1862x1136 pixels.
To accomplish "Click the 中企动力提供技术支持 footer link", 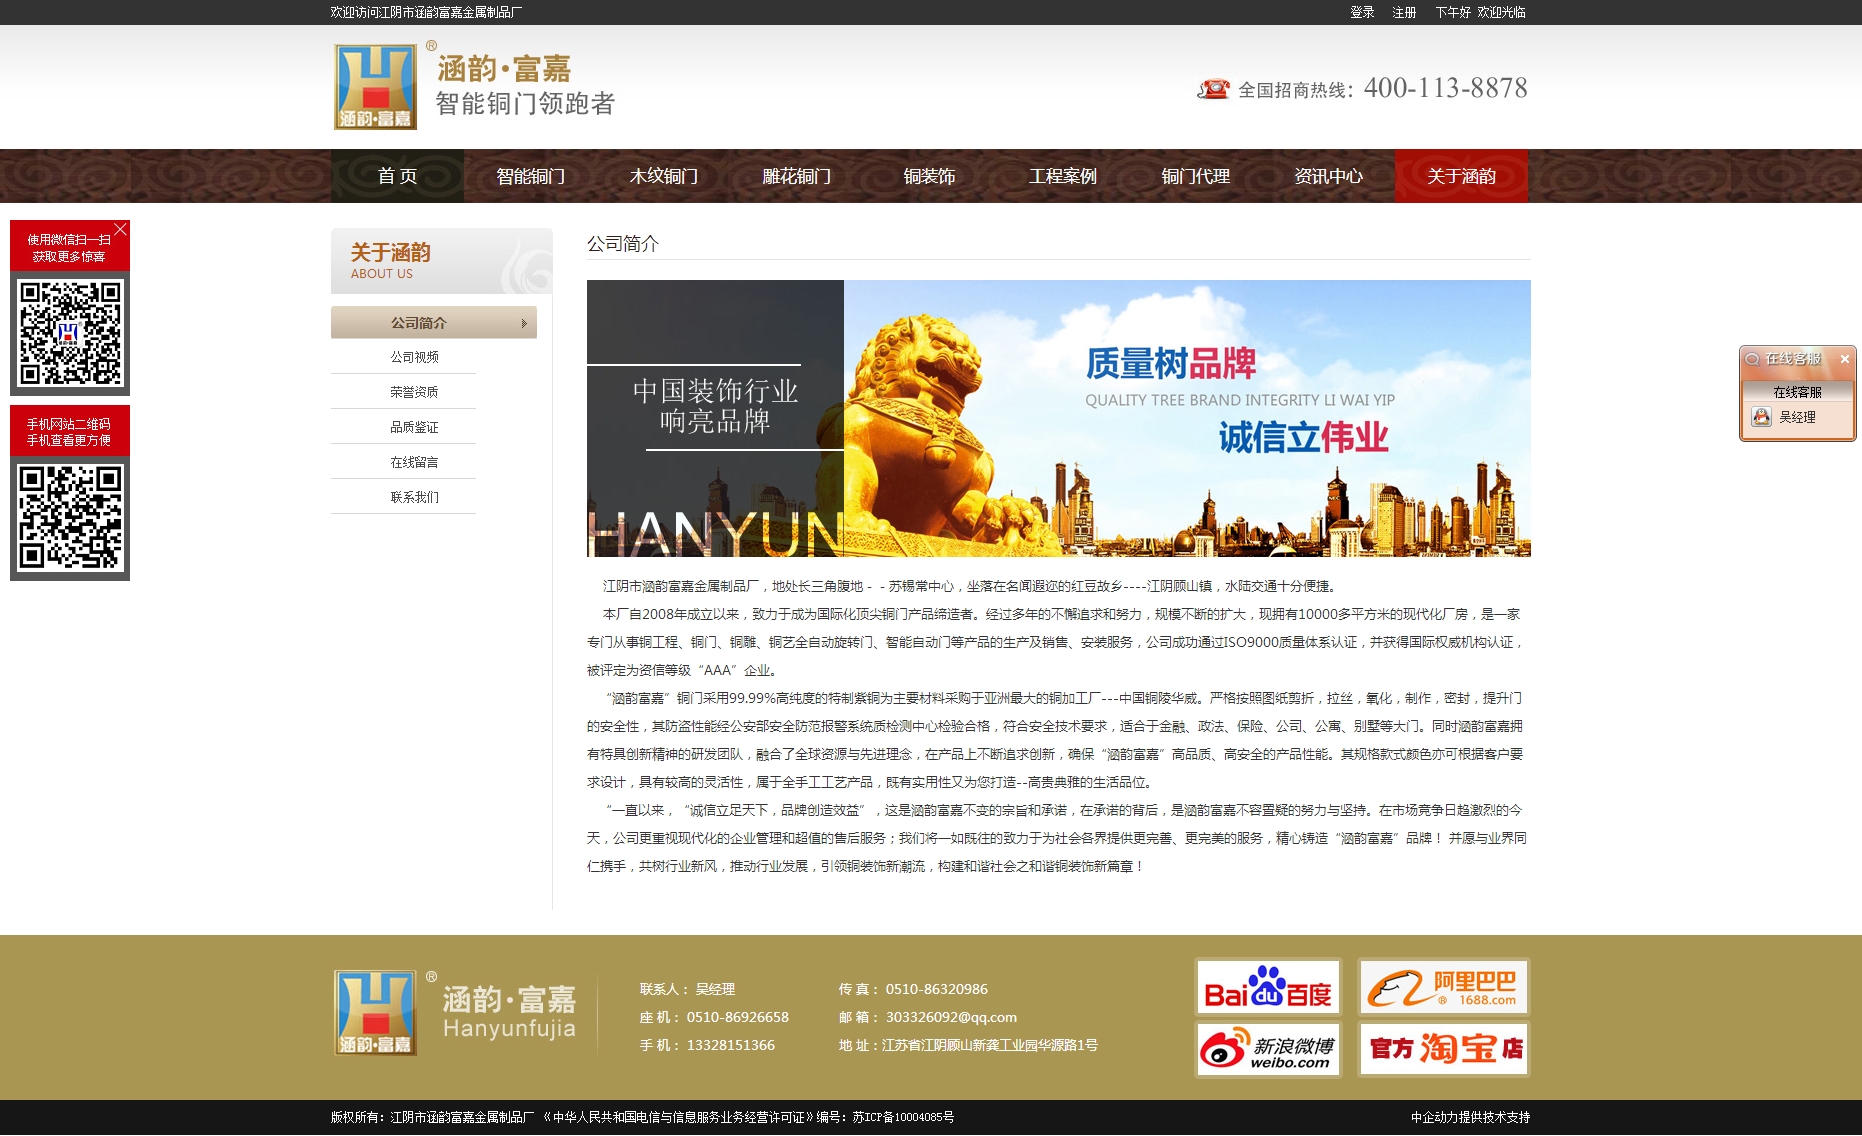I will 1470,1117.
